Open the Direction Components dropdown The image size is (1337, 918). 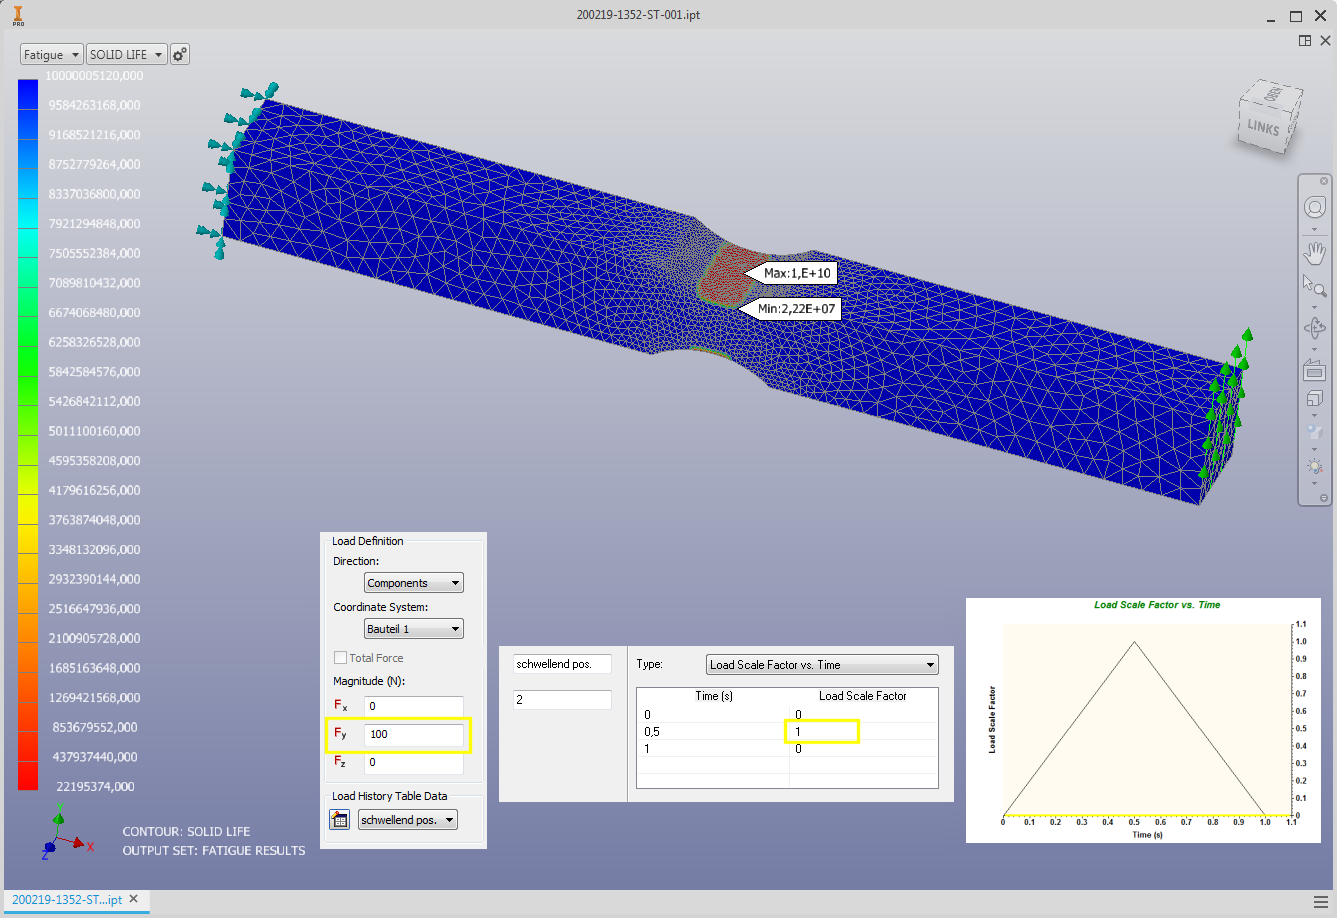(x=413, y=583)
